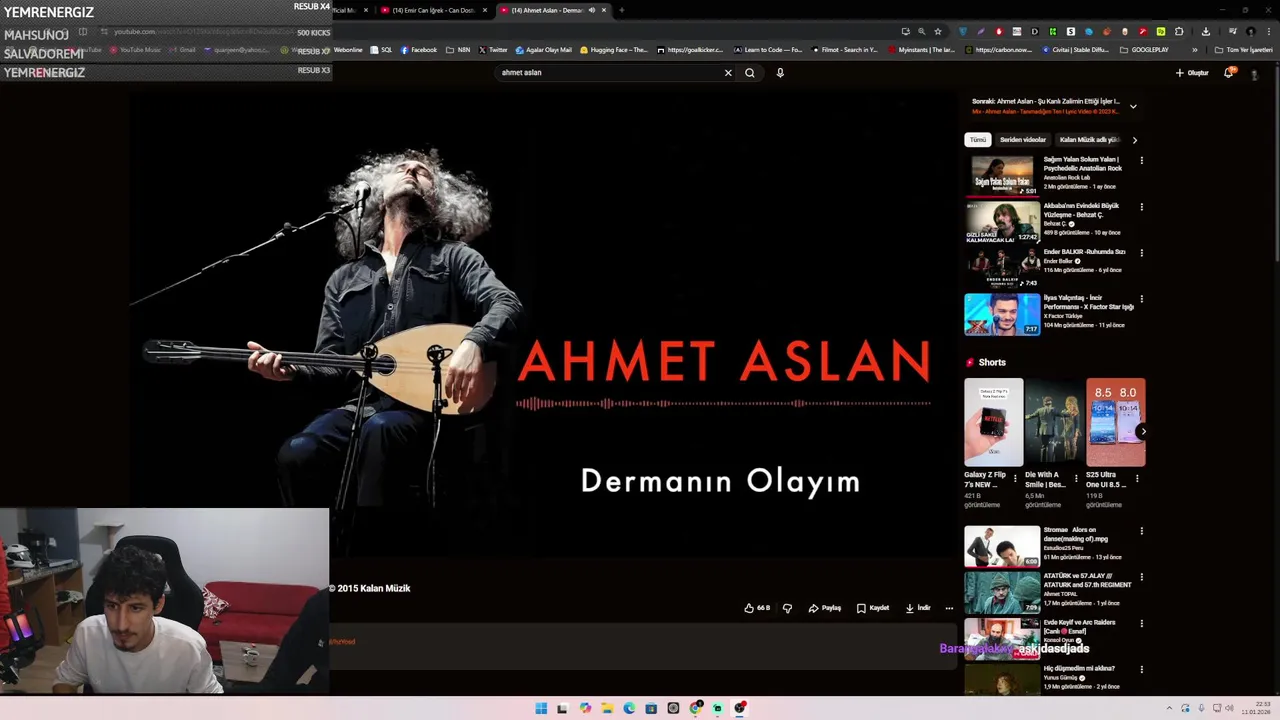This screenshot has height=720, width=1280.
Task: Open Sağım Yalan Solum Yalan video thumbnail
Action: click(1002, 176)
